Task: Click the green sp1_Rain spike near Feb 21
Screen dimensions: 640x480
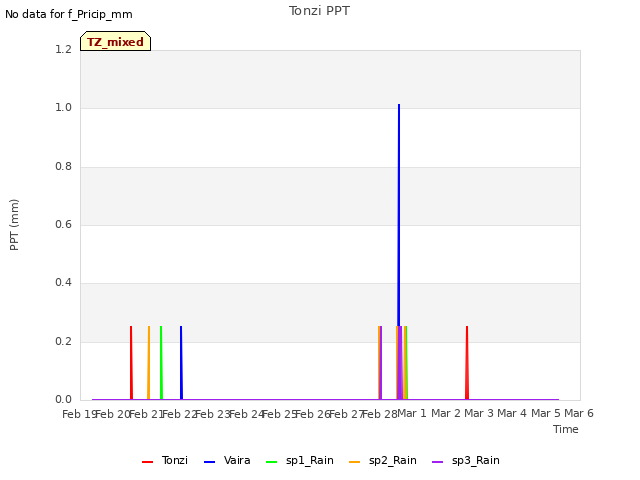Action: [161, 363]
